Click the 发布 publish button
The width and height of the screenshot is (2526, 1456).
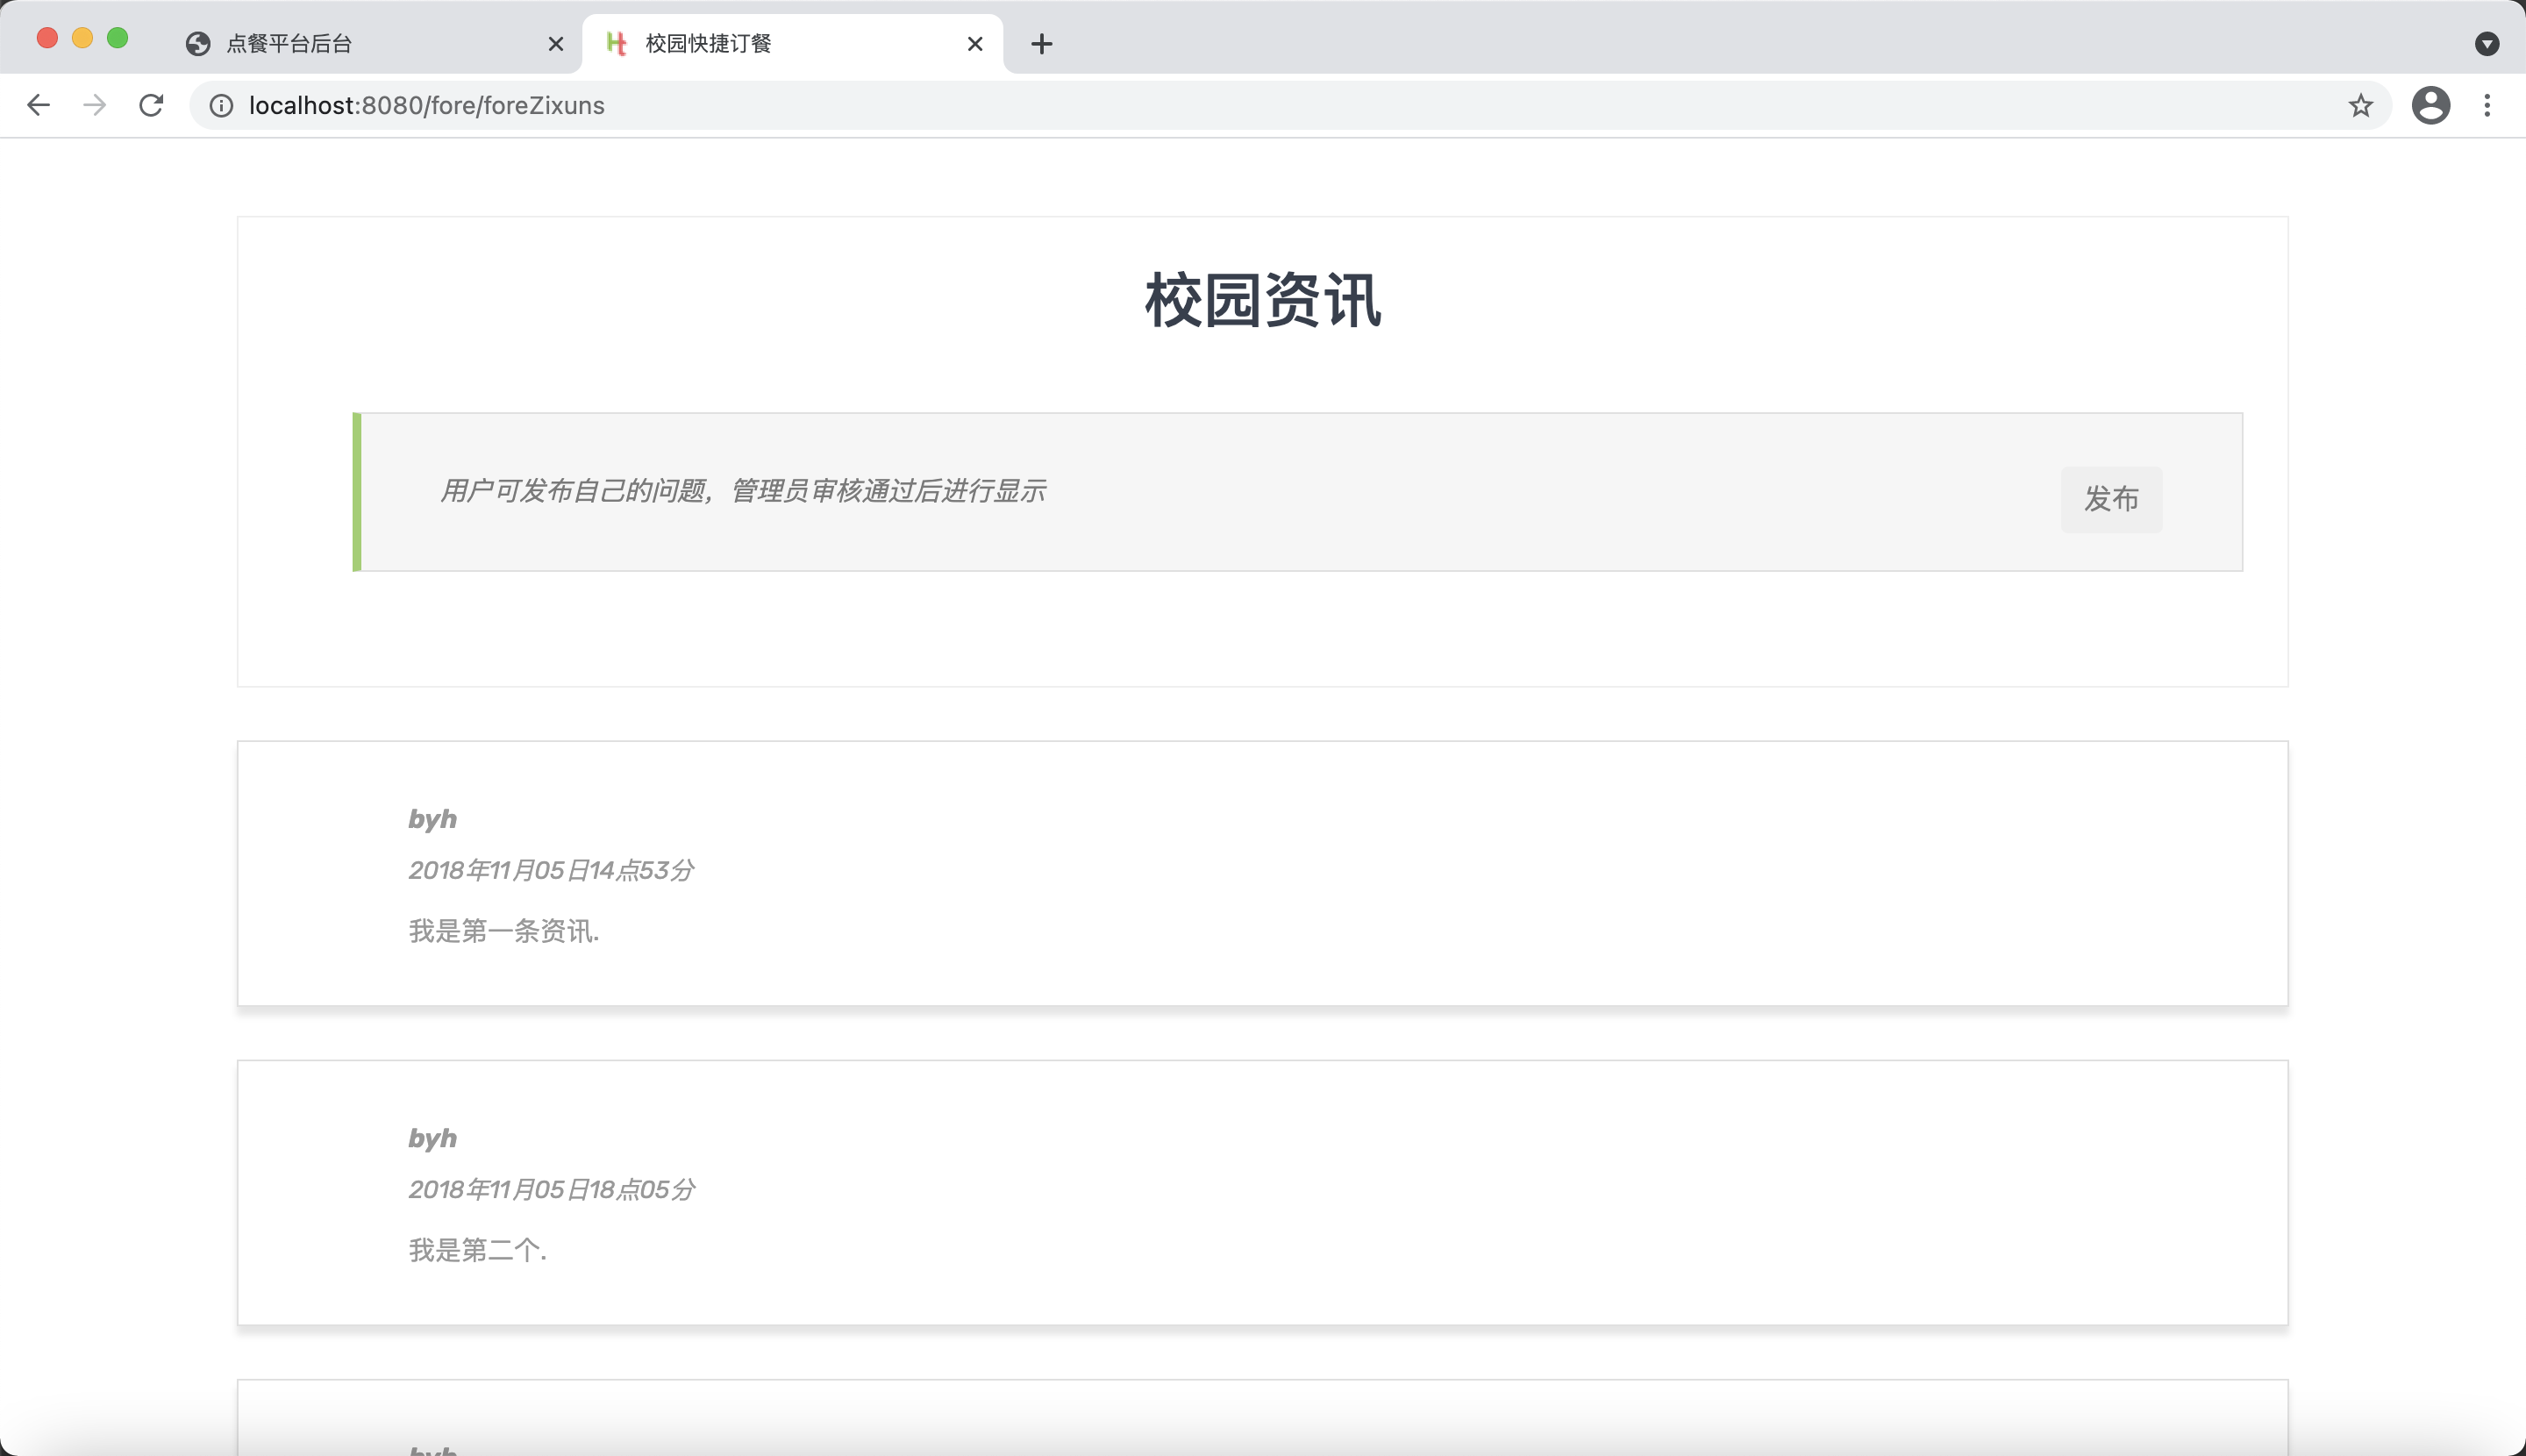tap(2111, 499)
